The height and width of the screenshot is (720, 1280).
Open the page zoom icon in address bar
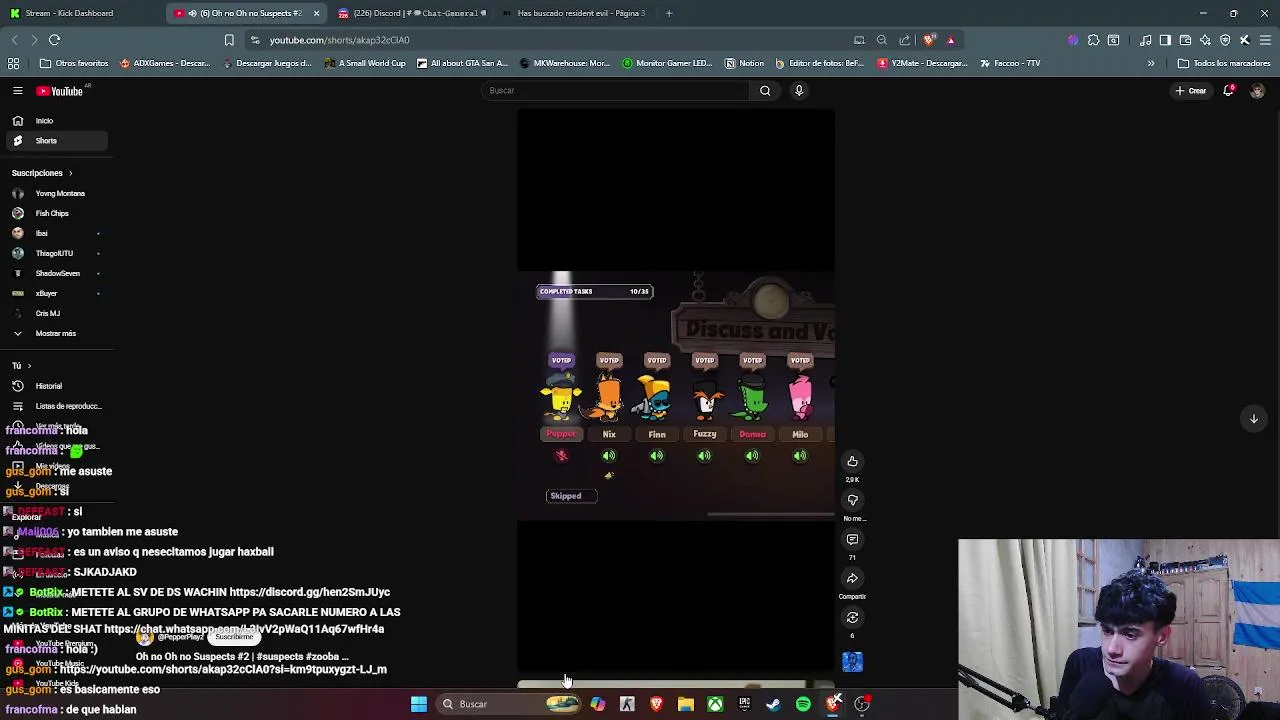[x=882, y=40]
